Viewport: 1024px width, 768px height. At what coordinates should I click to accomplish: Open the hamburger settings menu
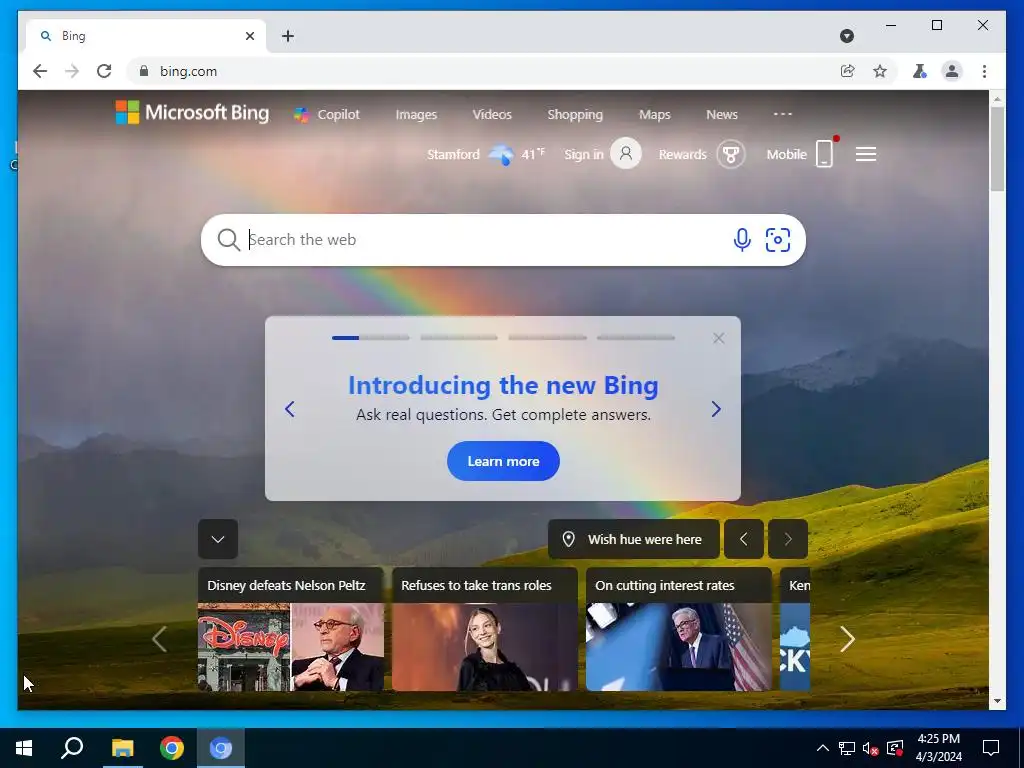click(x=866, y=155)
